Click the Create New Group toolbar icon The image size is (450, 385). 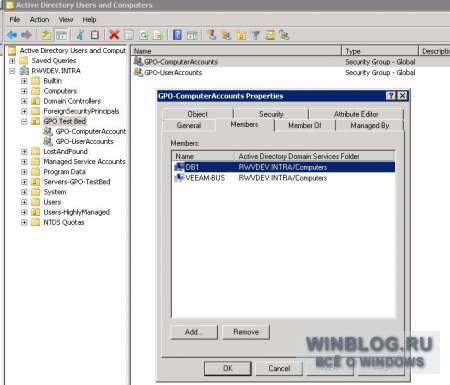tap(226, 35)
